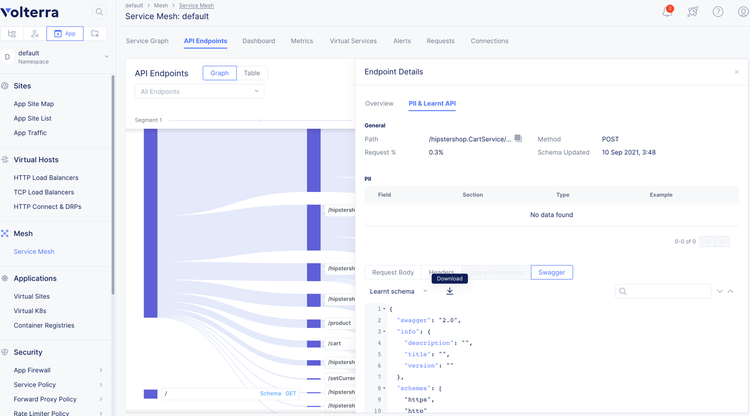
Task: Click Service Mesh breadcrumb link
Action: [x=196, y=6]
